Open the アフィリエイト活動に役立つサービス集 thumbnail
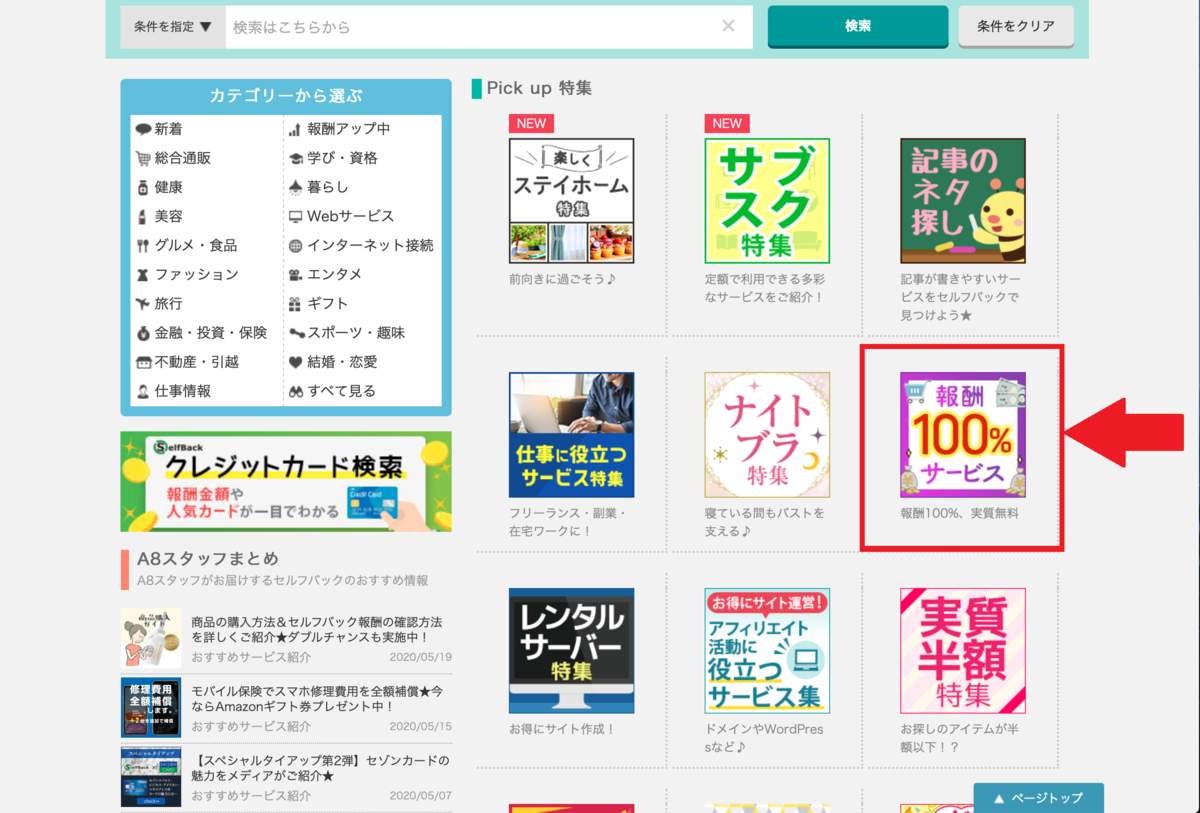The height and width of the screenshot is (813, 1200). pyautogui.click(x=767, y=650)
